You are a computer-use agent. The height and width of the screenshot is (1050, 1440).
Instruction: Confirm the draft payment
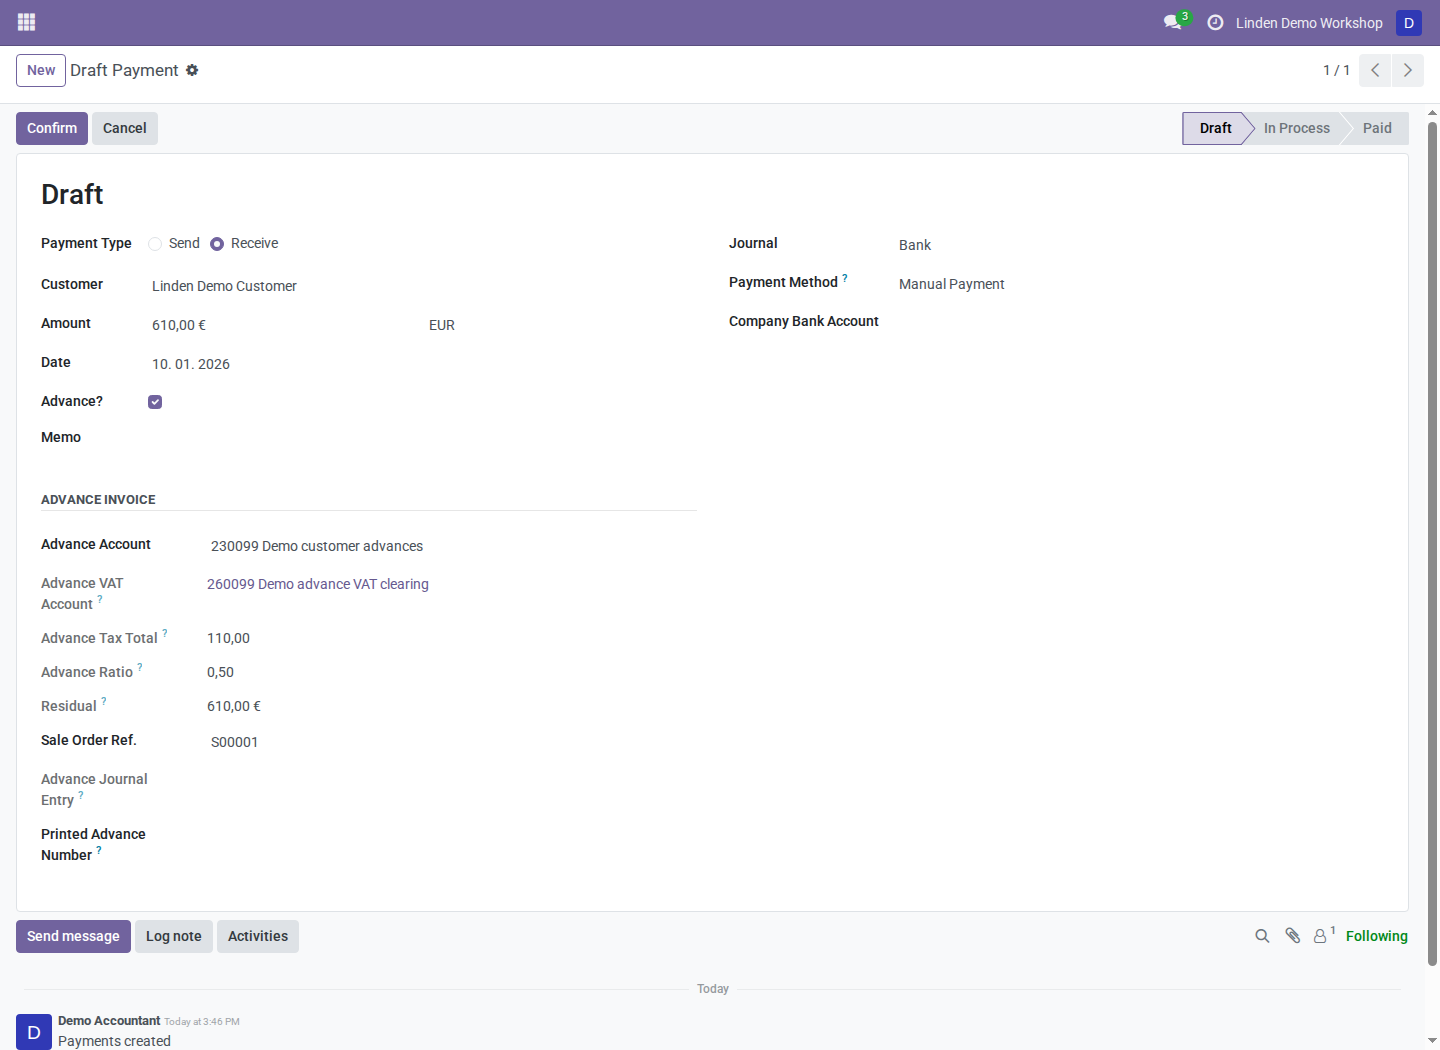52,128
